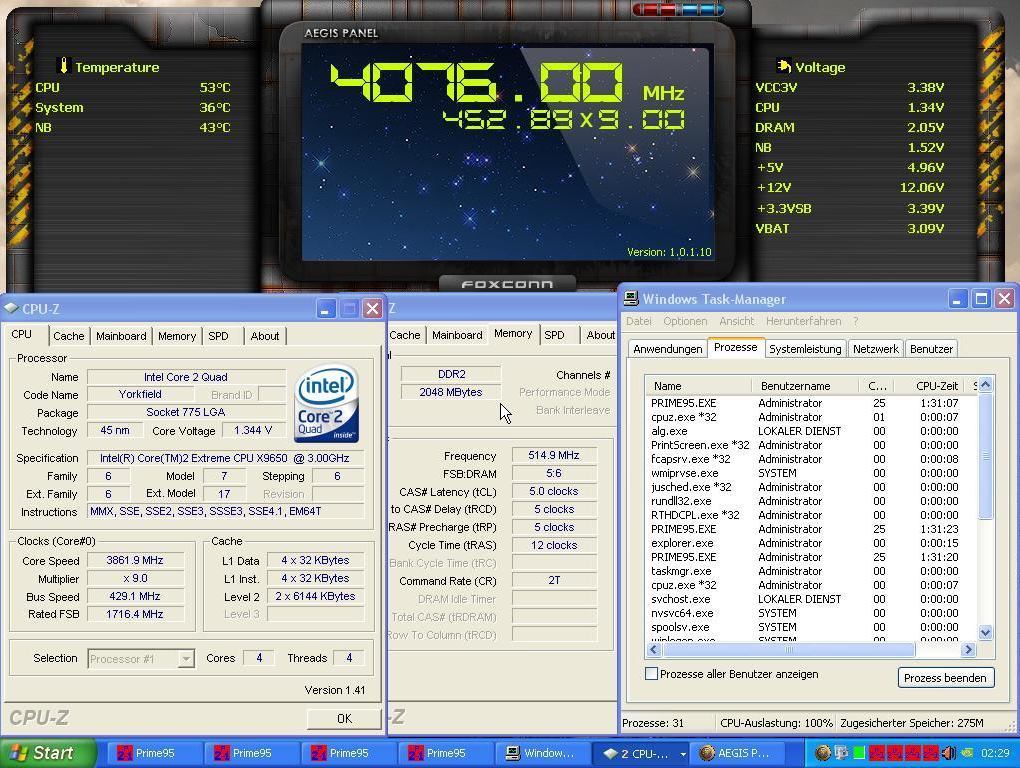The height and width of the screenshot is (768, 1020).
Task: Open the About tab in front CPU-Z
Action: coord(265,336)
